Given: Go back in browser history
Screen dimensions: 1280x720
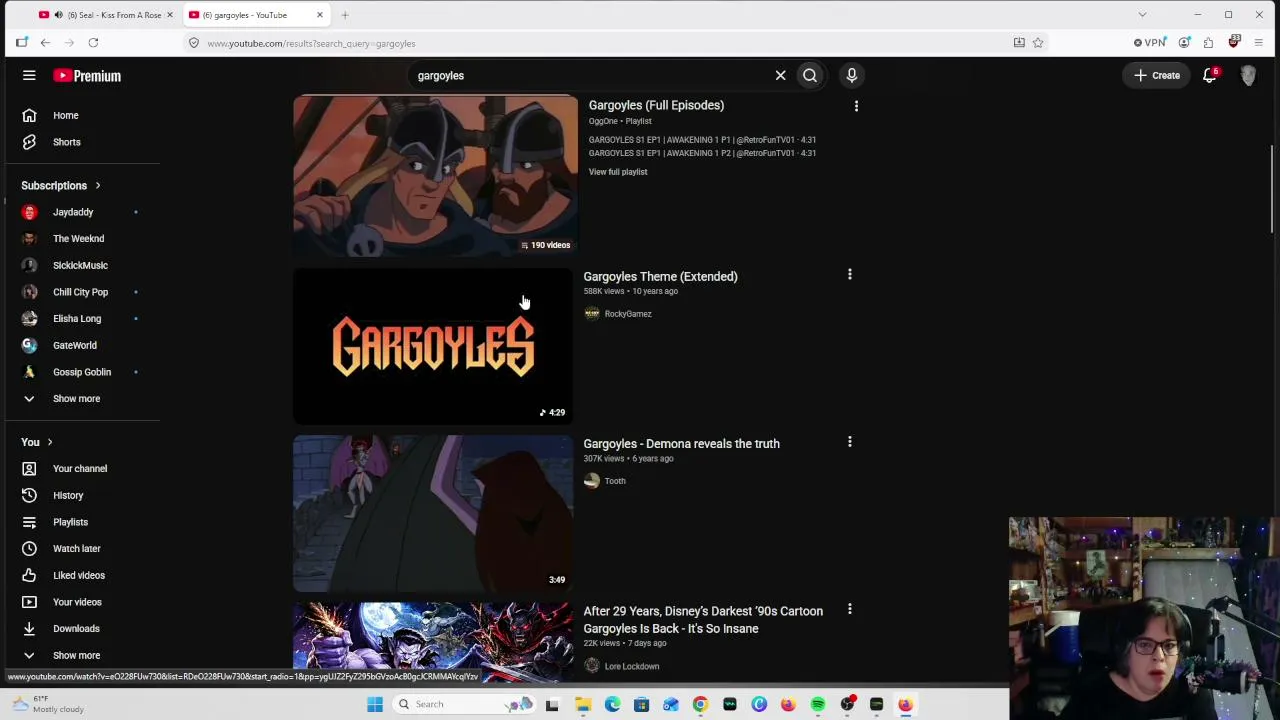Looking at the screenshot, I should 45,43.
